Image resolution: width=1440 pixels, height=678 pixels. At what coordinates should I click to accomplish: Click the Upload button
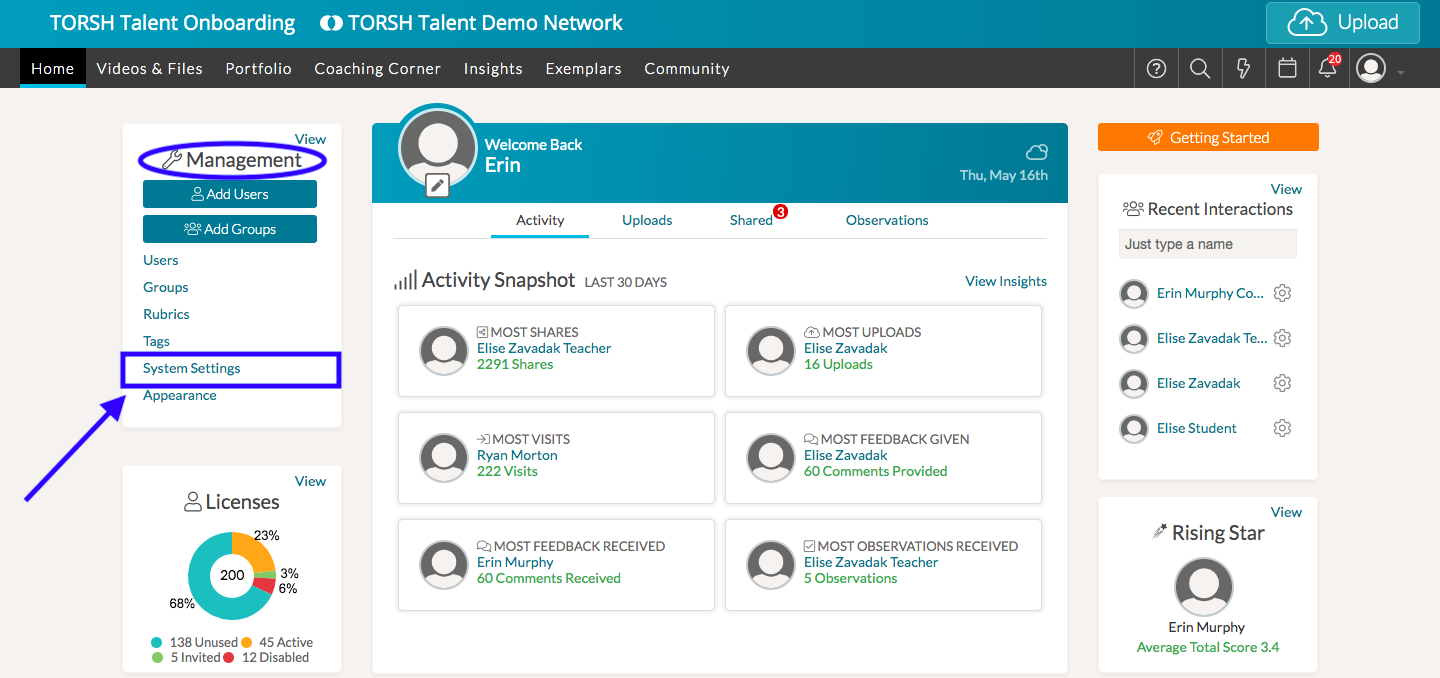coord(1343,23)
